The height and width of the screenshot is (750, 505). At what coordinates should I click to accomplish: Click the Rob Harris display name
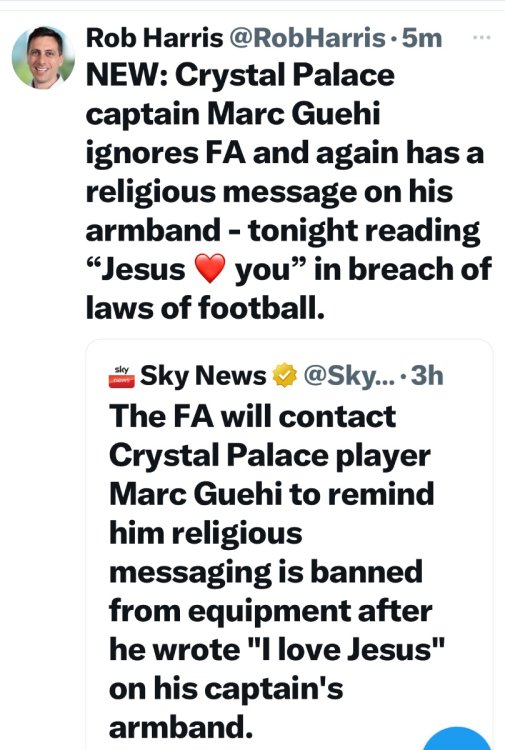pyautogui.click(x=154, y=38)
